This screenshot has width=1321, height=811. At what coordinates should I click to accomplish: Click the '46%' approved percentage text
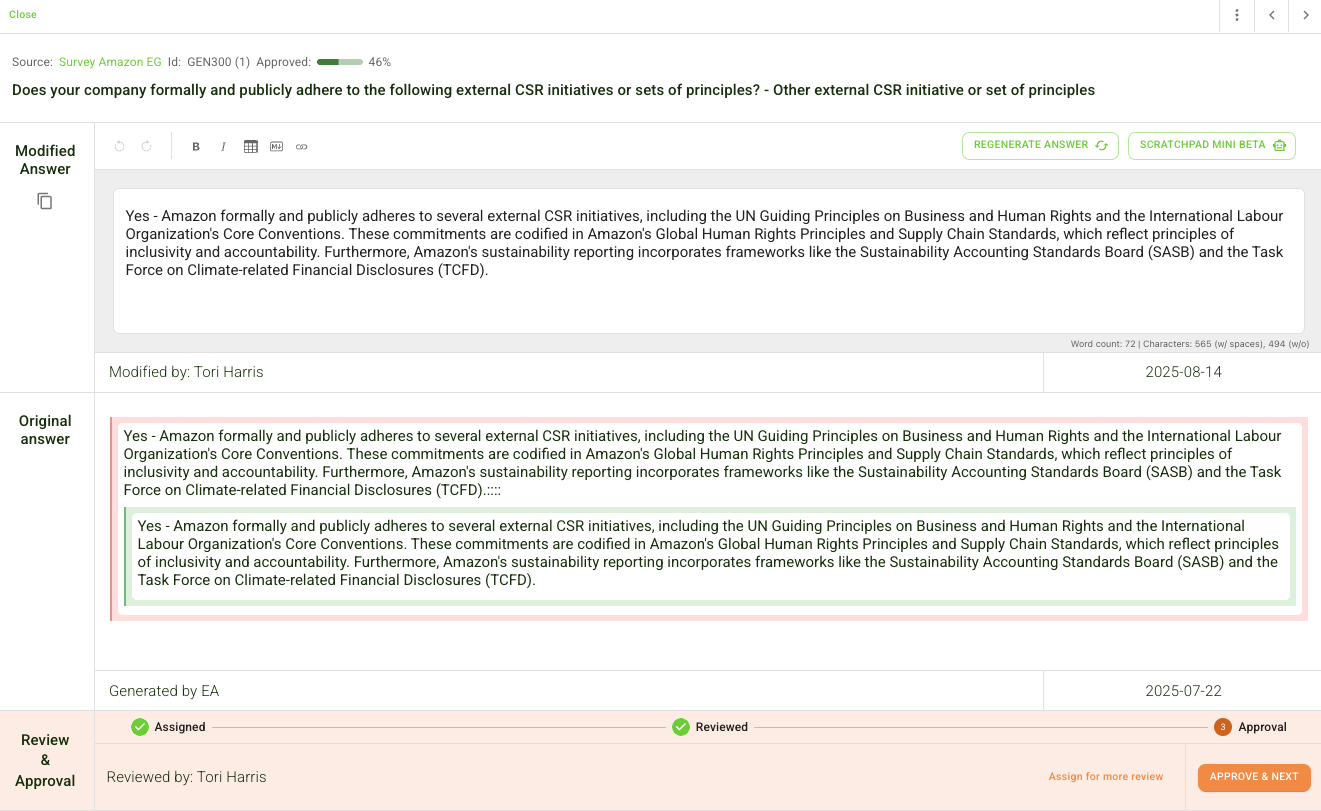coord(380,62)
